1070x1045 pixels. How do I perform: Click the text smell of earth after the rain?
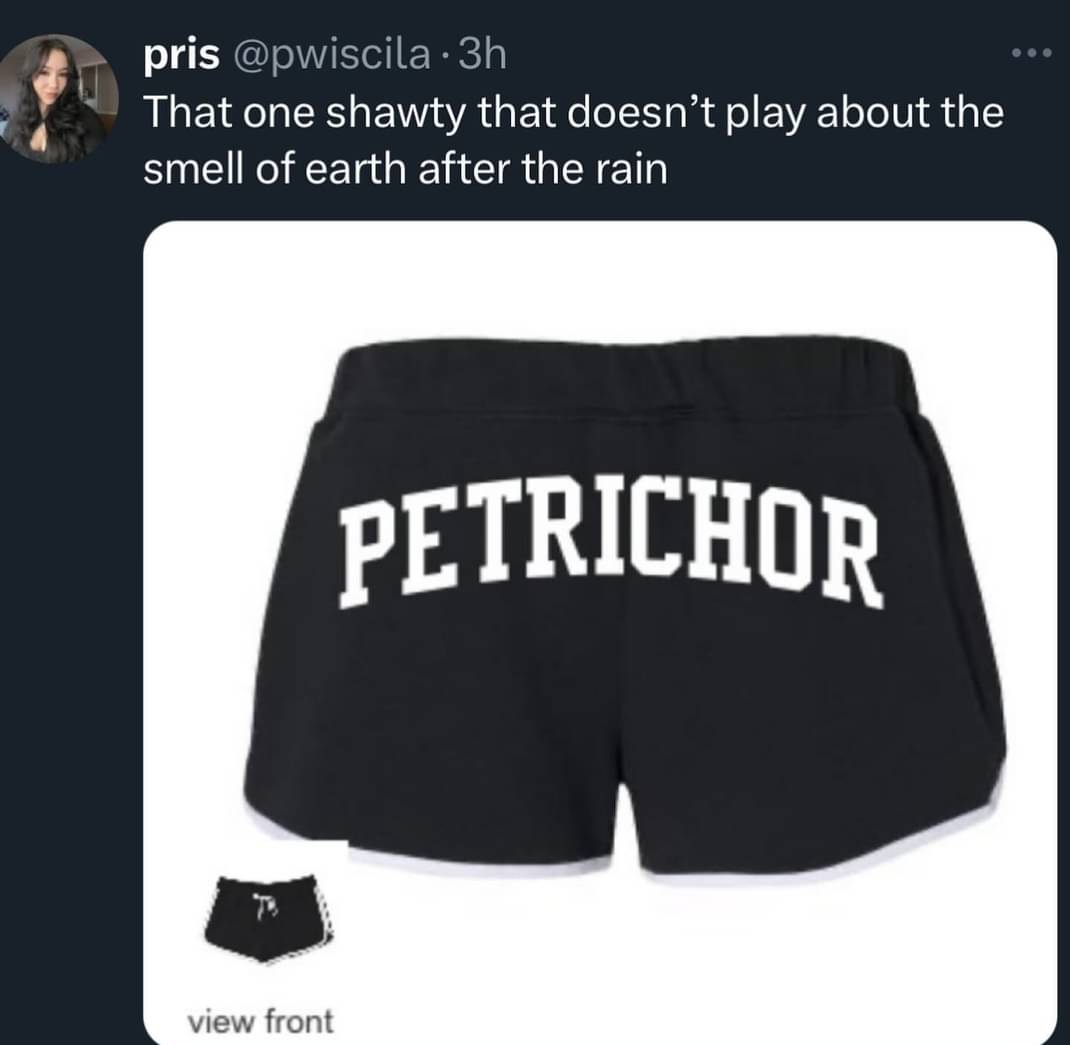tap(406, 169)
